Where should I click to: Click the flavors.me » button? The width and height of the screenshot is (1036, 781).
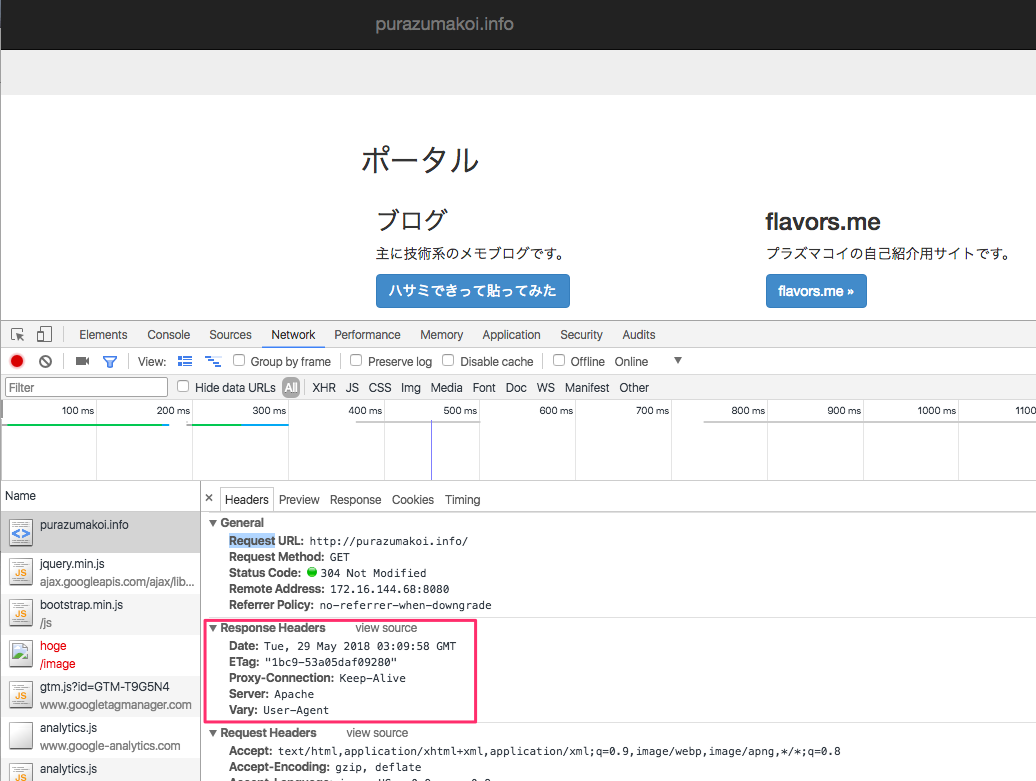(816, 291)
